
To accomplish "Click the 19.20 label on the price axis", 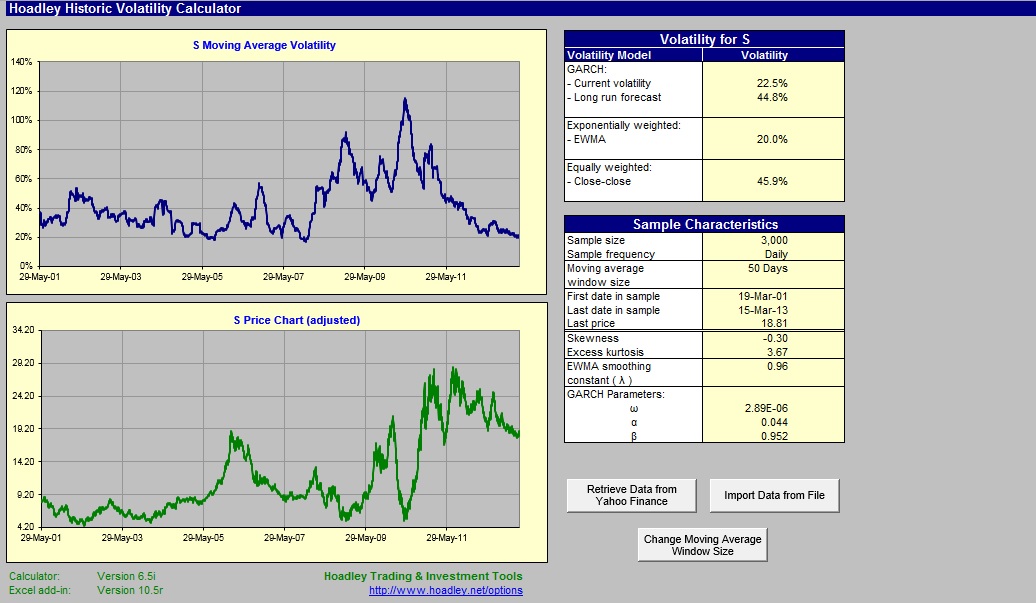I will tap(23, 429).
